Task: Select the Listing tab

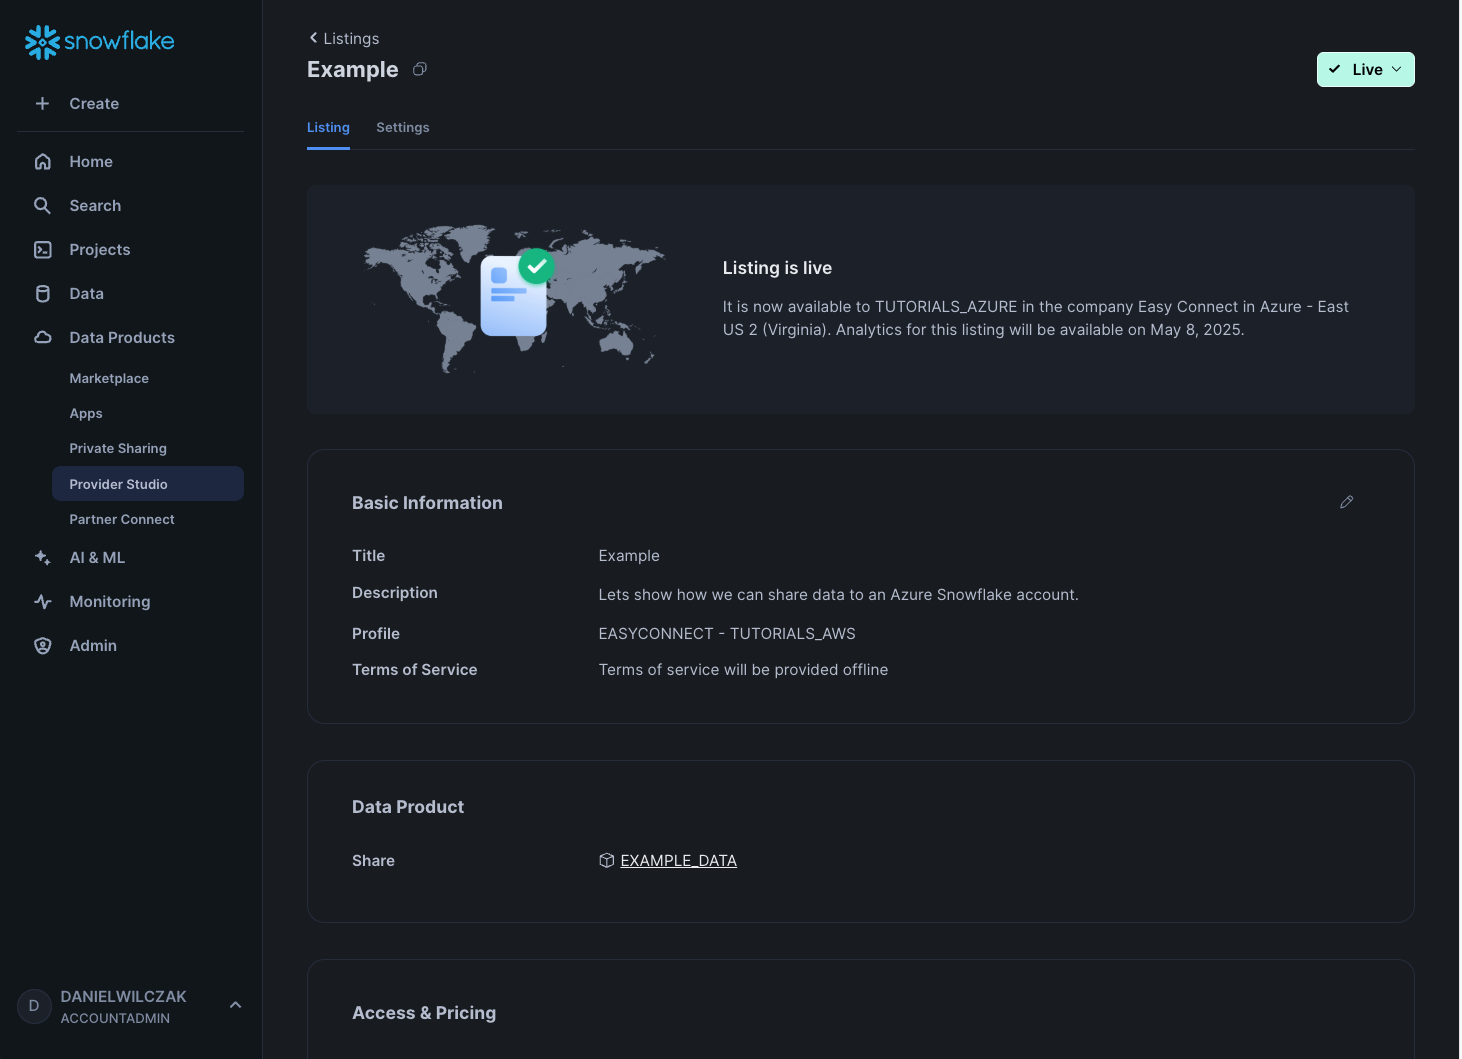Action: click(328, 128)
